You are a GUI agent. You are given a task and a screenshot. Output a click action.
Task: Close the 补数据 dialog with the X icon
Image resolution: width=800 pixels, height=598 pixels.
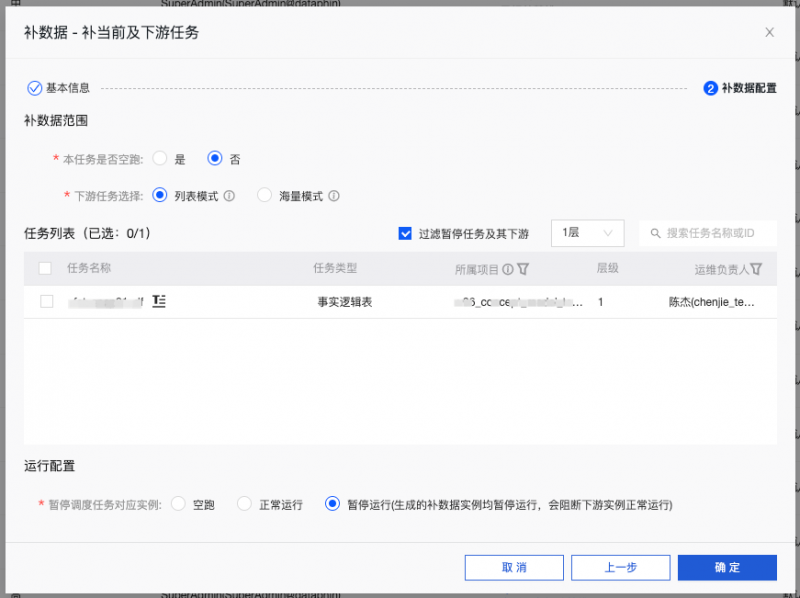click(769, 32)
